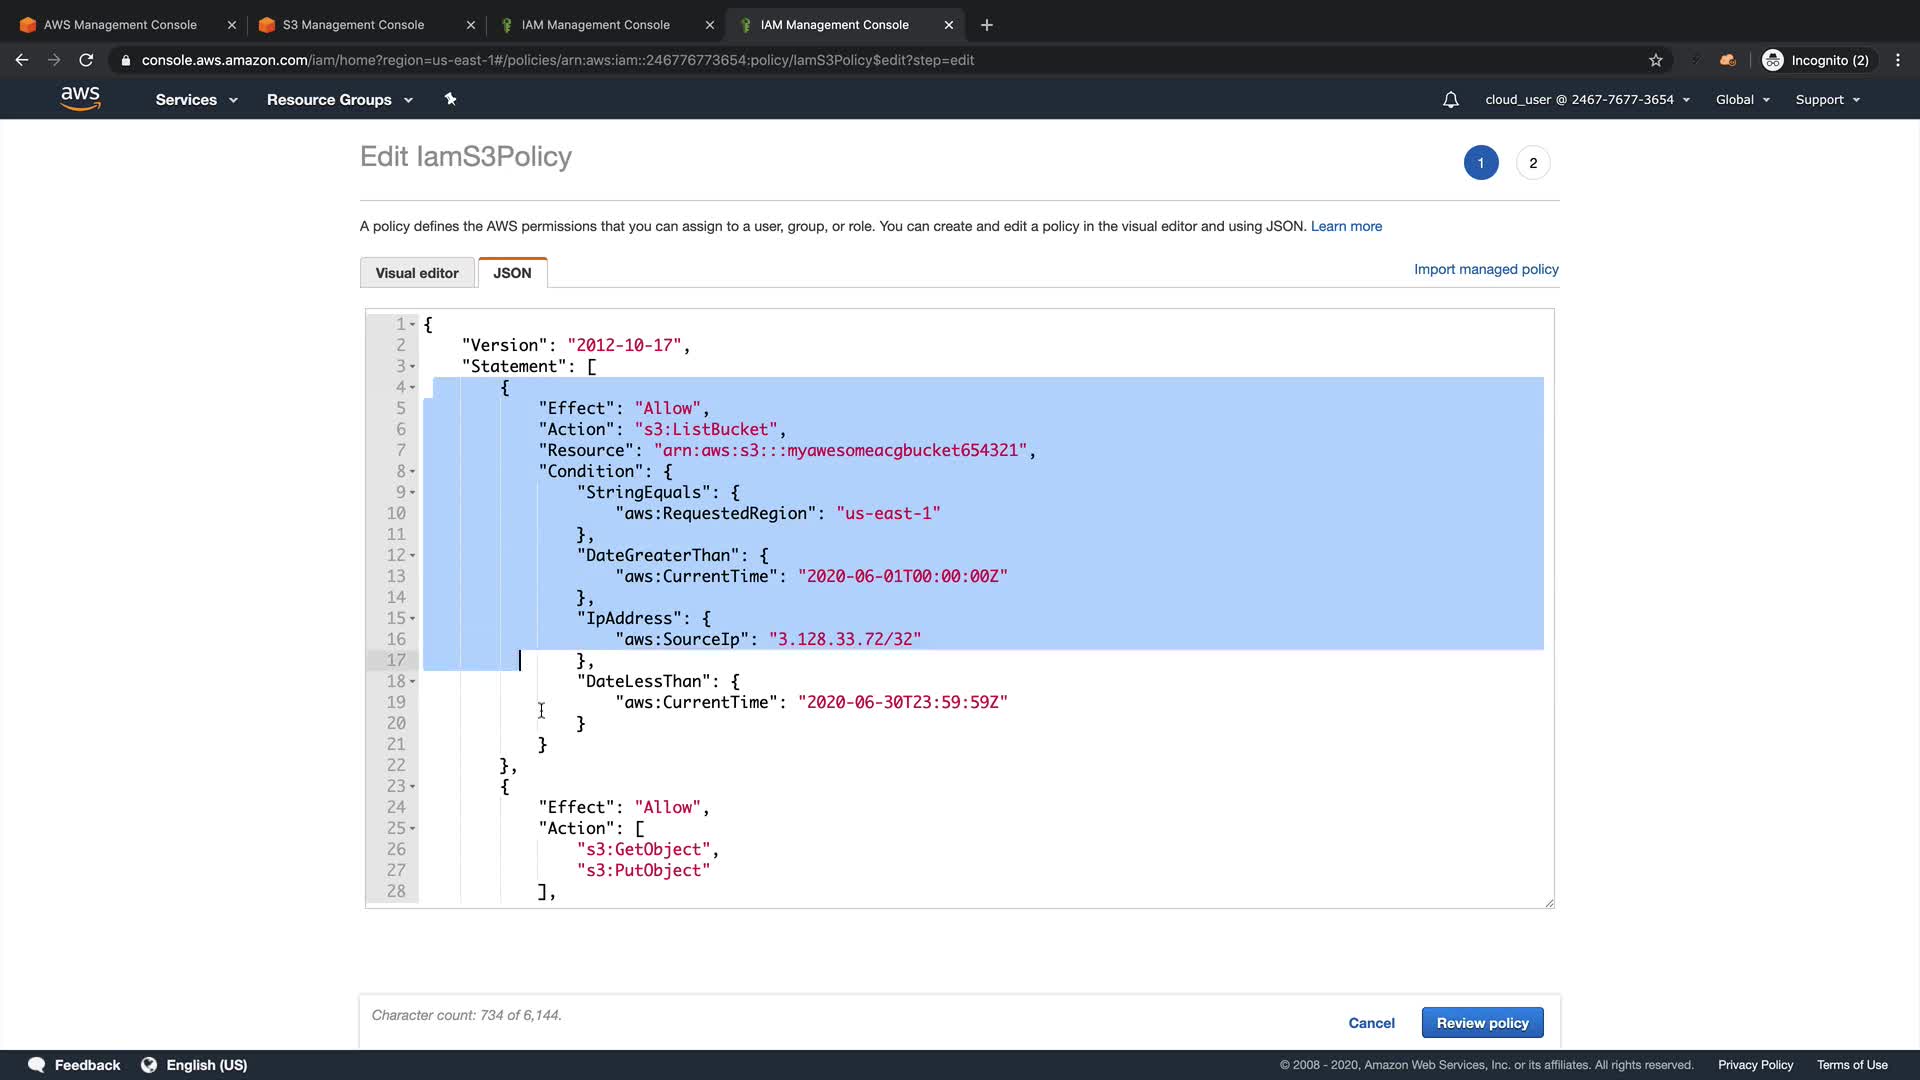Collapse the Condition block at line 8
1920x1080 pixels.
[412, 472]
